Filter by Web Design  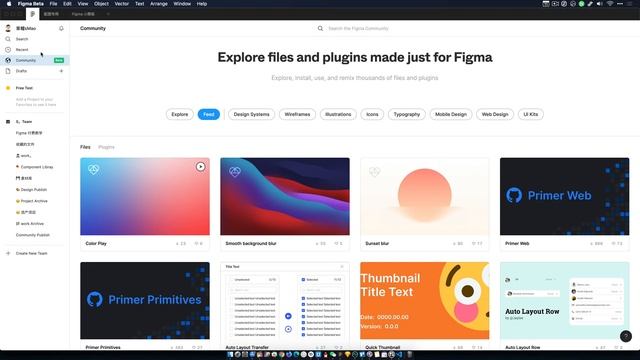(495, 114)
